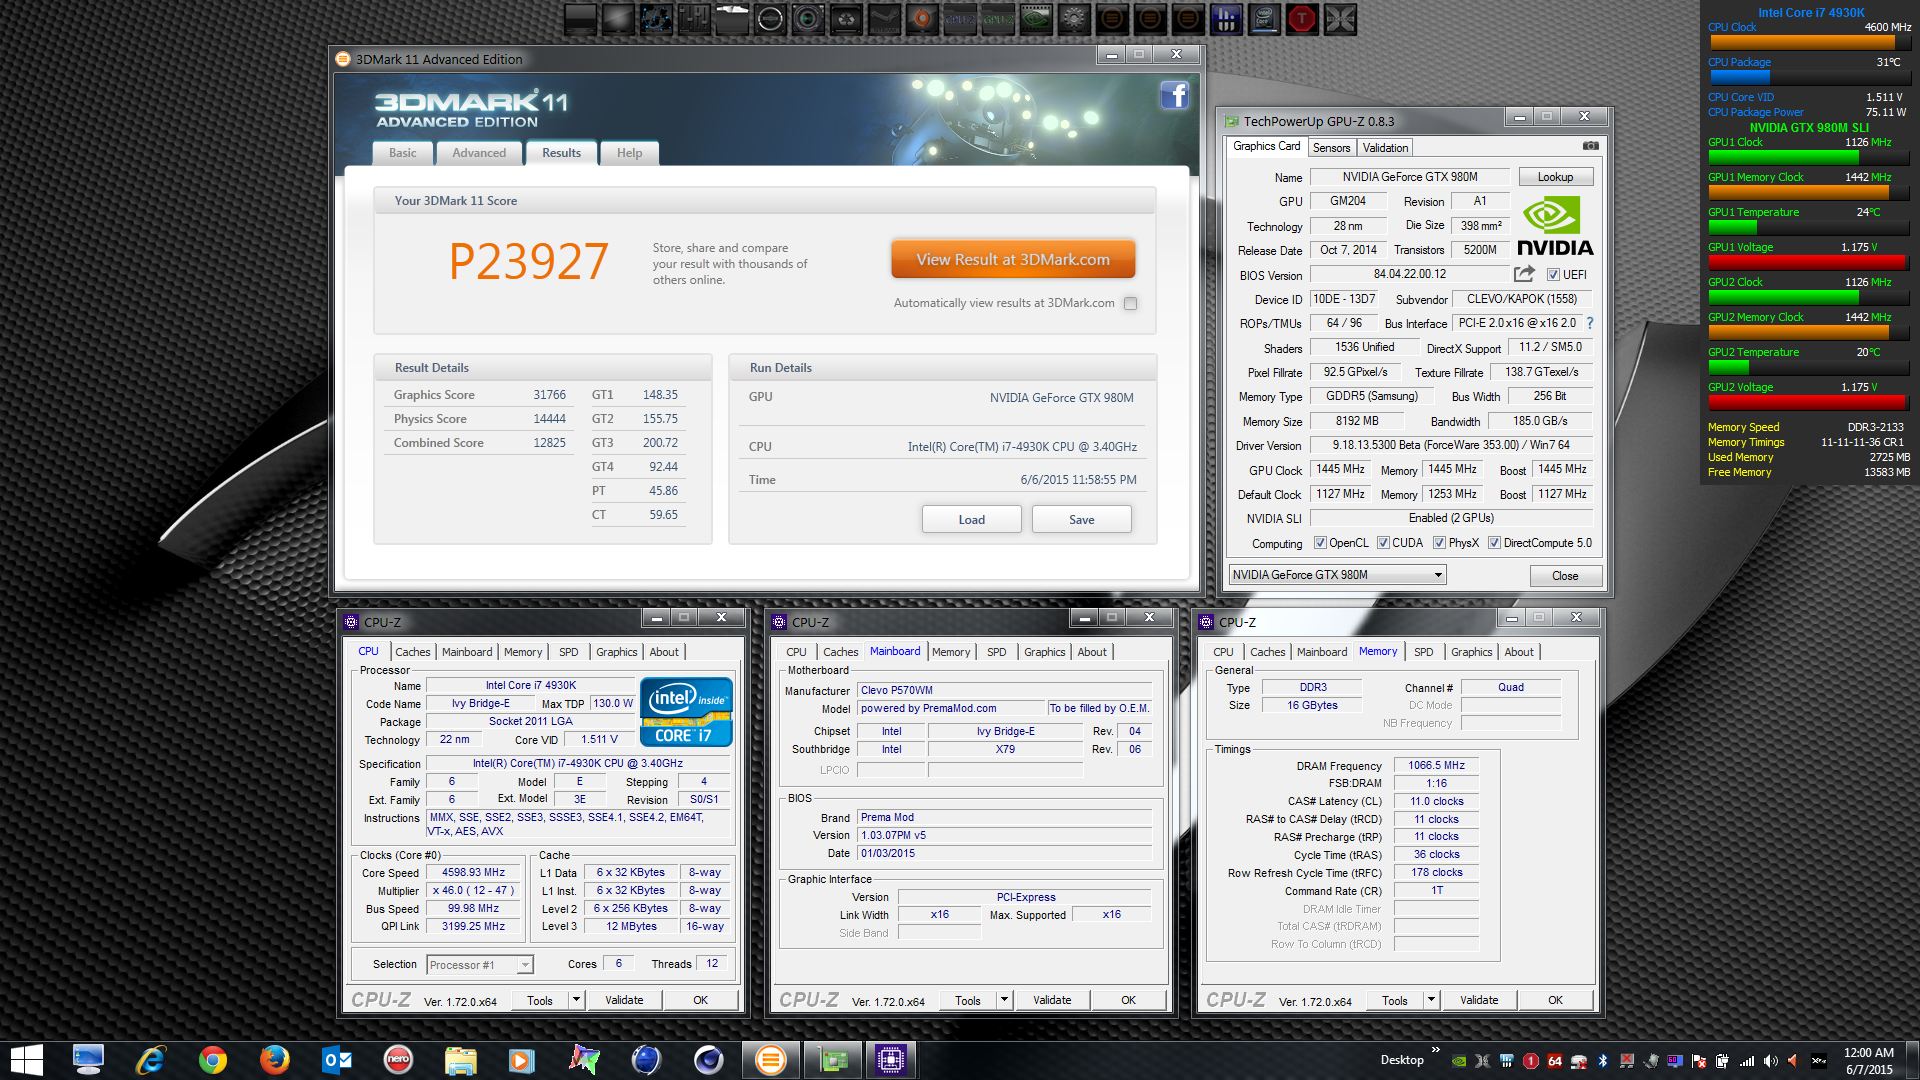Open the settings gear icon in the top dock
1920x1080 pixels.
point(1074,18)
